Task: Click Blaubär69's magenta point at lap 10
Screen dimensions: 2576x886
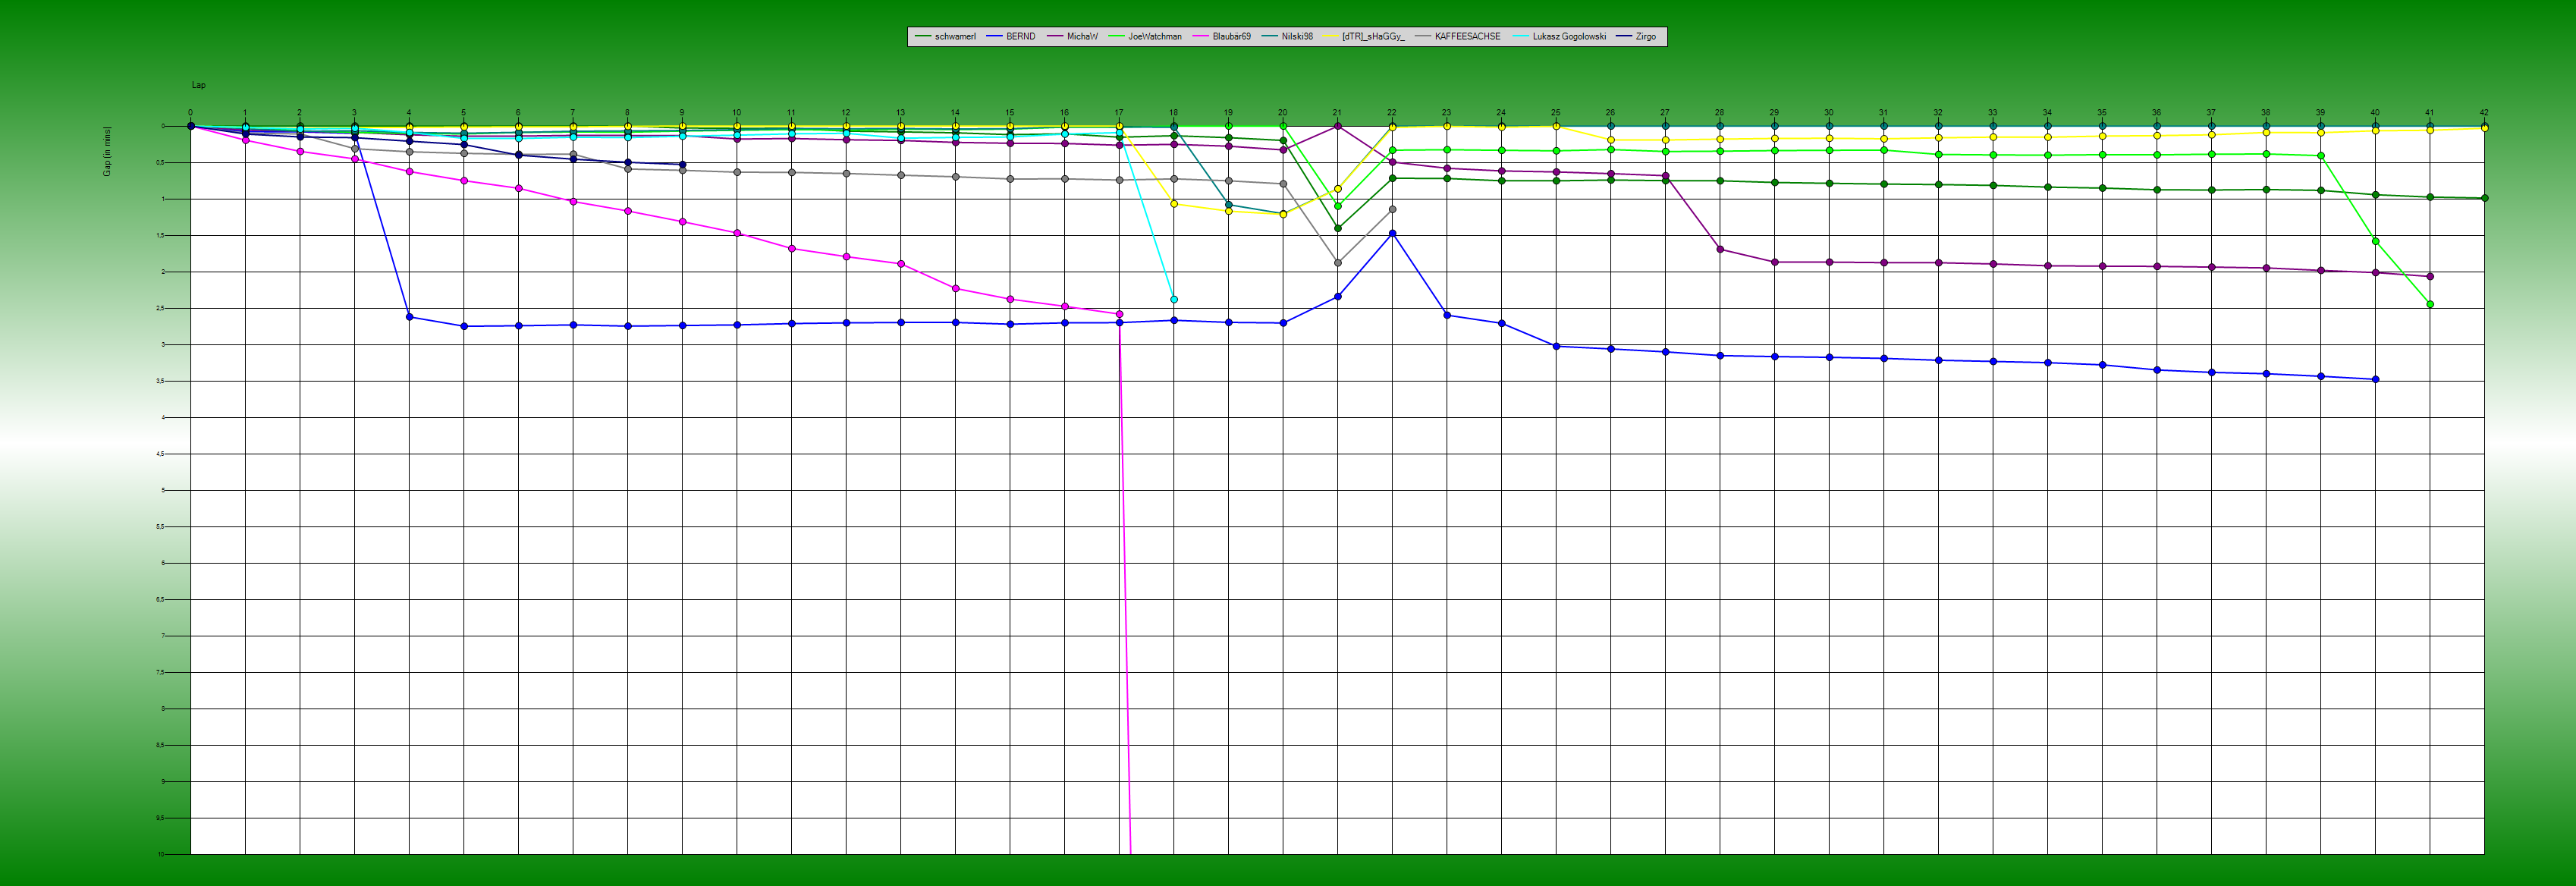Action: (x=737, y=233)
